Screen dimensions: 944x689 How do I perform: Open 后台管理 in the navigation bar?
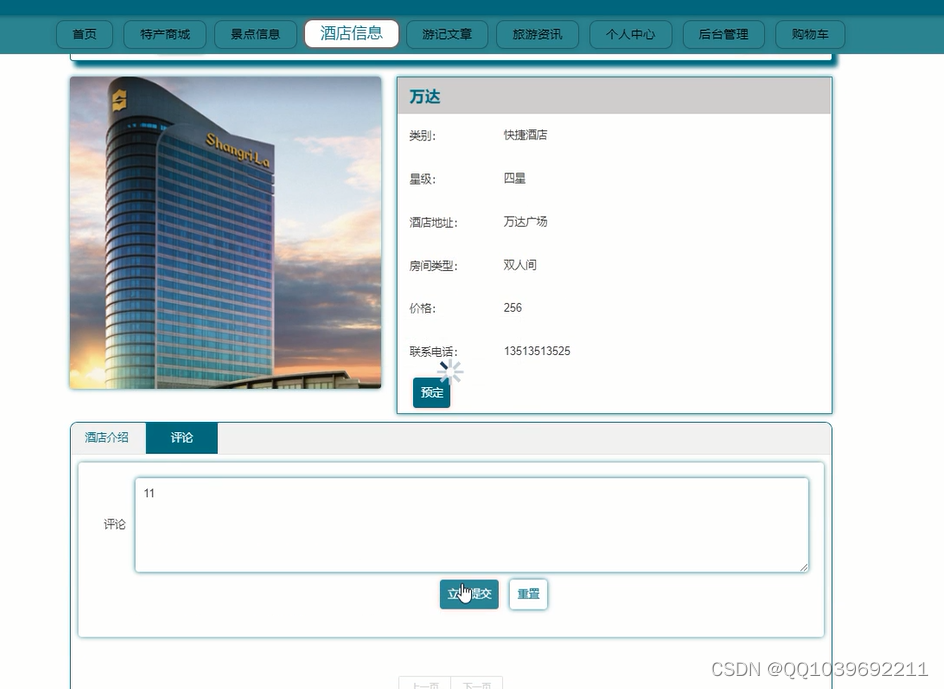pyautogui.click(x=724, y=34)
